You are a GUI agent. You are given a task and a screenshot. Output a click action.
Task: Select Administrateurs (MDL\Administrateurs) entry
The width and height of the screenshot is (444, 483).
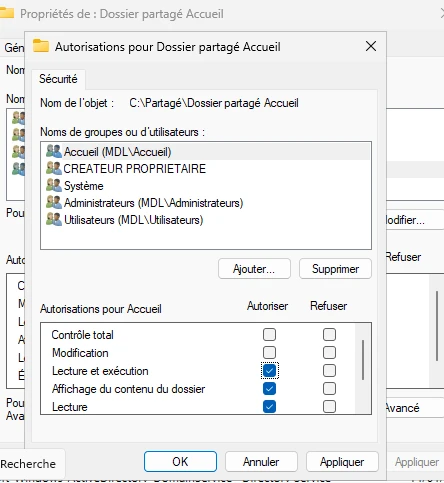click(206, 203)
